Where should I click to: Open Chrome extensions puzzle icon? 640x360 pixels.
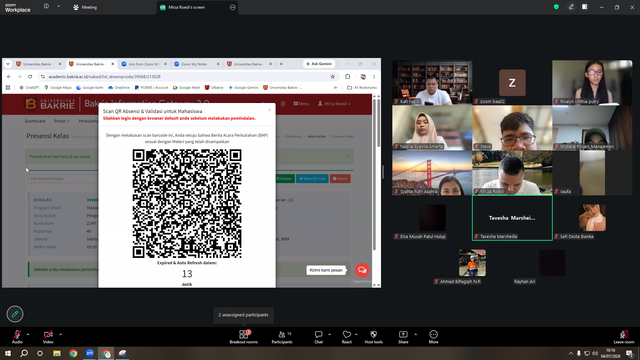tap(347, 77)
